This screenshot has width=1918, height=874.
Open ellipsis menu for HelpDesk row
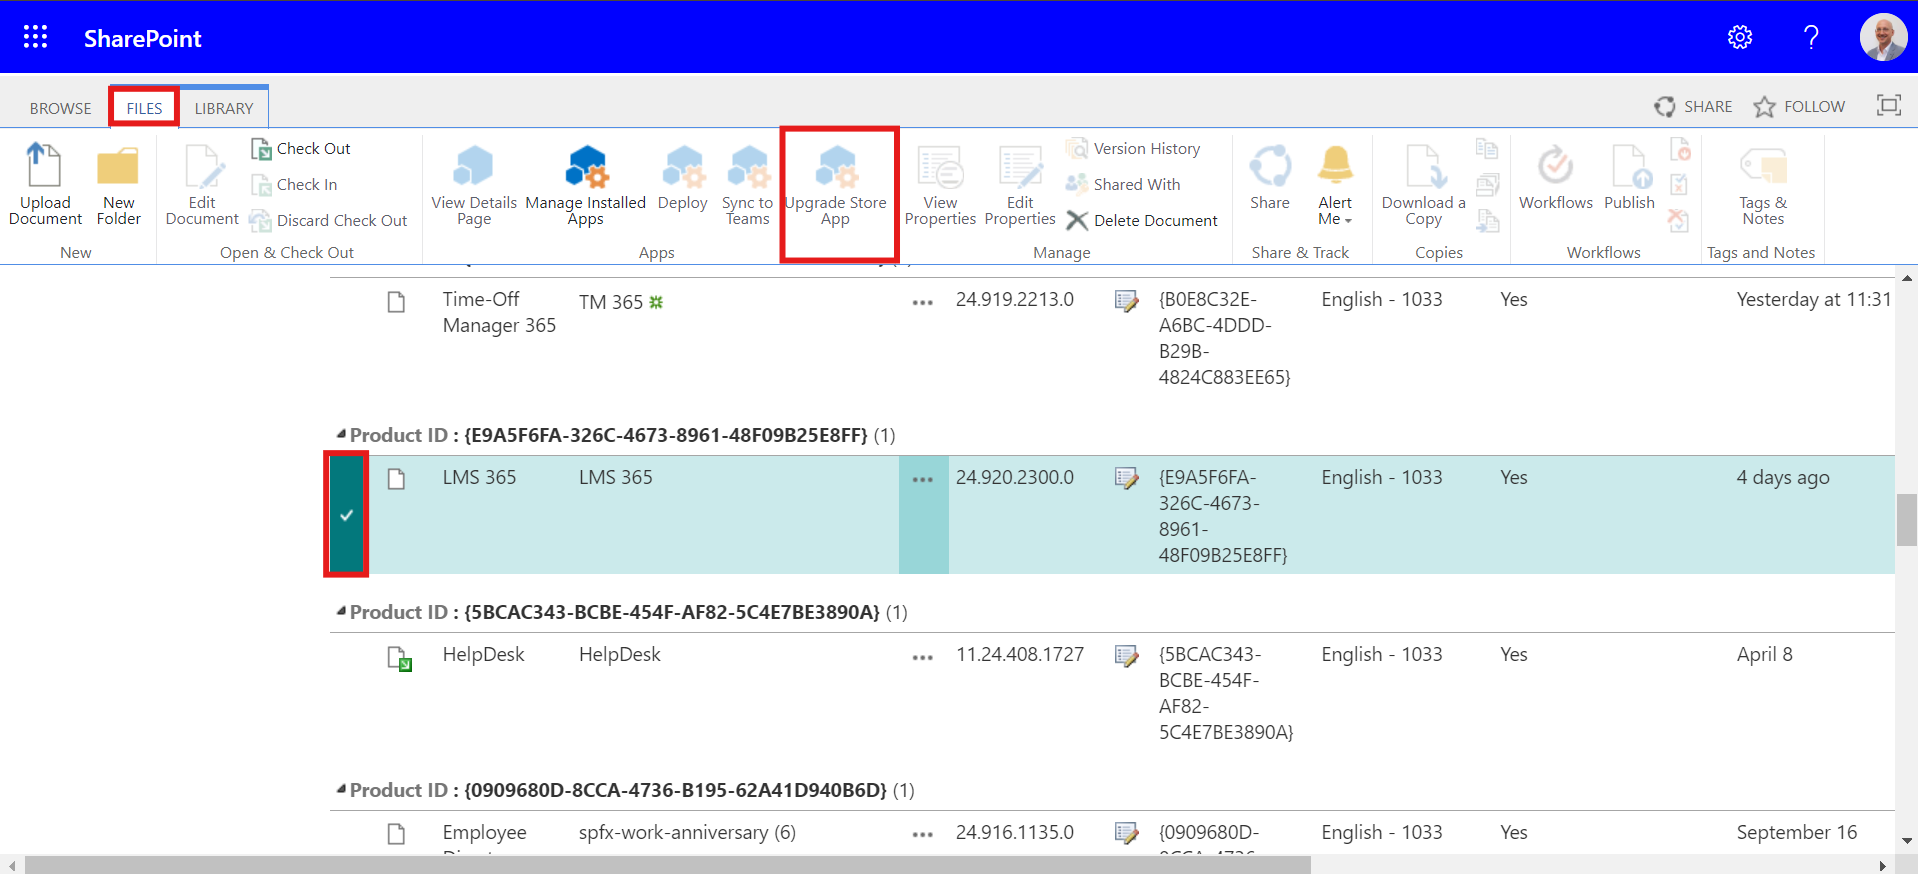[923, 657]
